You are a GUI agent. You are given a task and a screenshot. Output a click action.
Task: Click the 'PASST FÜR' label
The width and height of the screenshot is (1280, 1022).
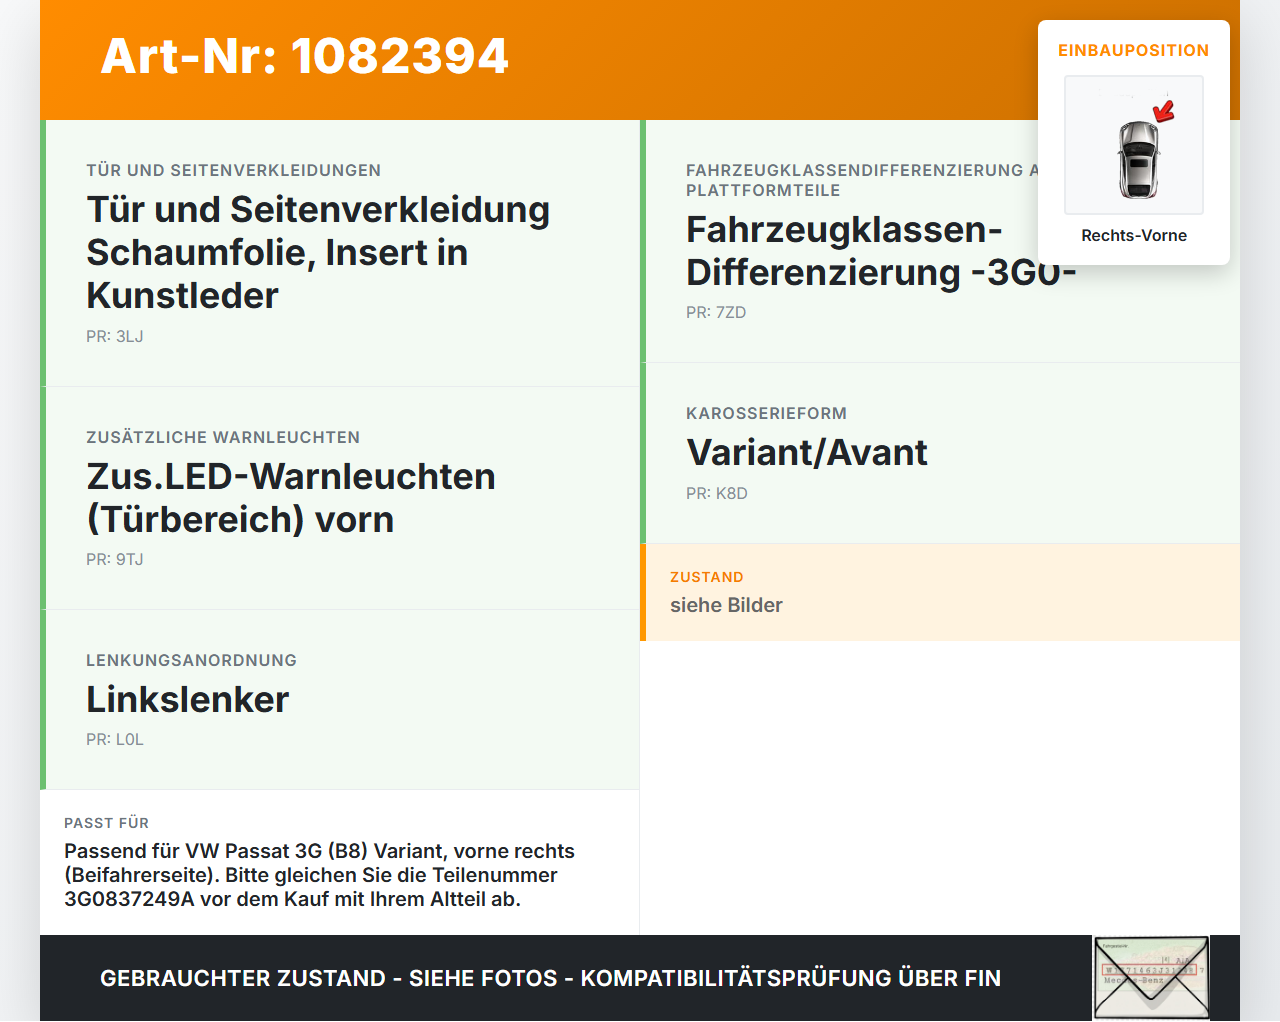point(106,823)
